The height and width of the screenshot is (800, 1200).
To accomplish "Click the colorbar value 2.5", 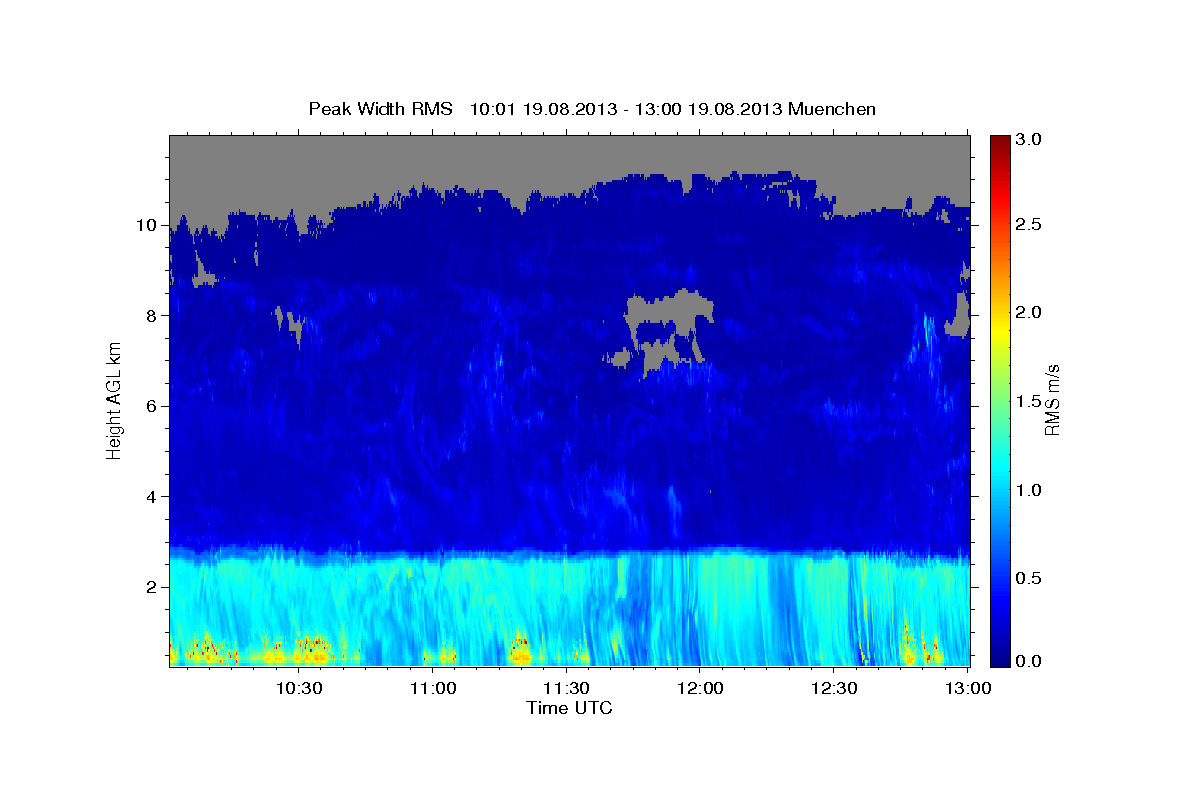I will pyautogui.click(x=1031, y=225).
